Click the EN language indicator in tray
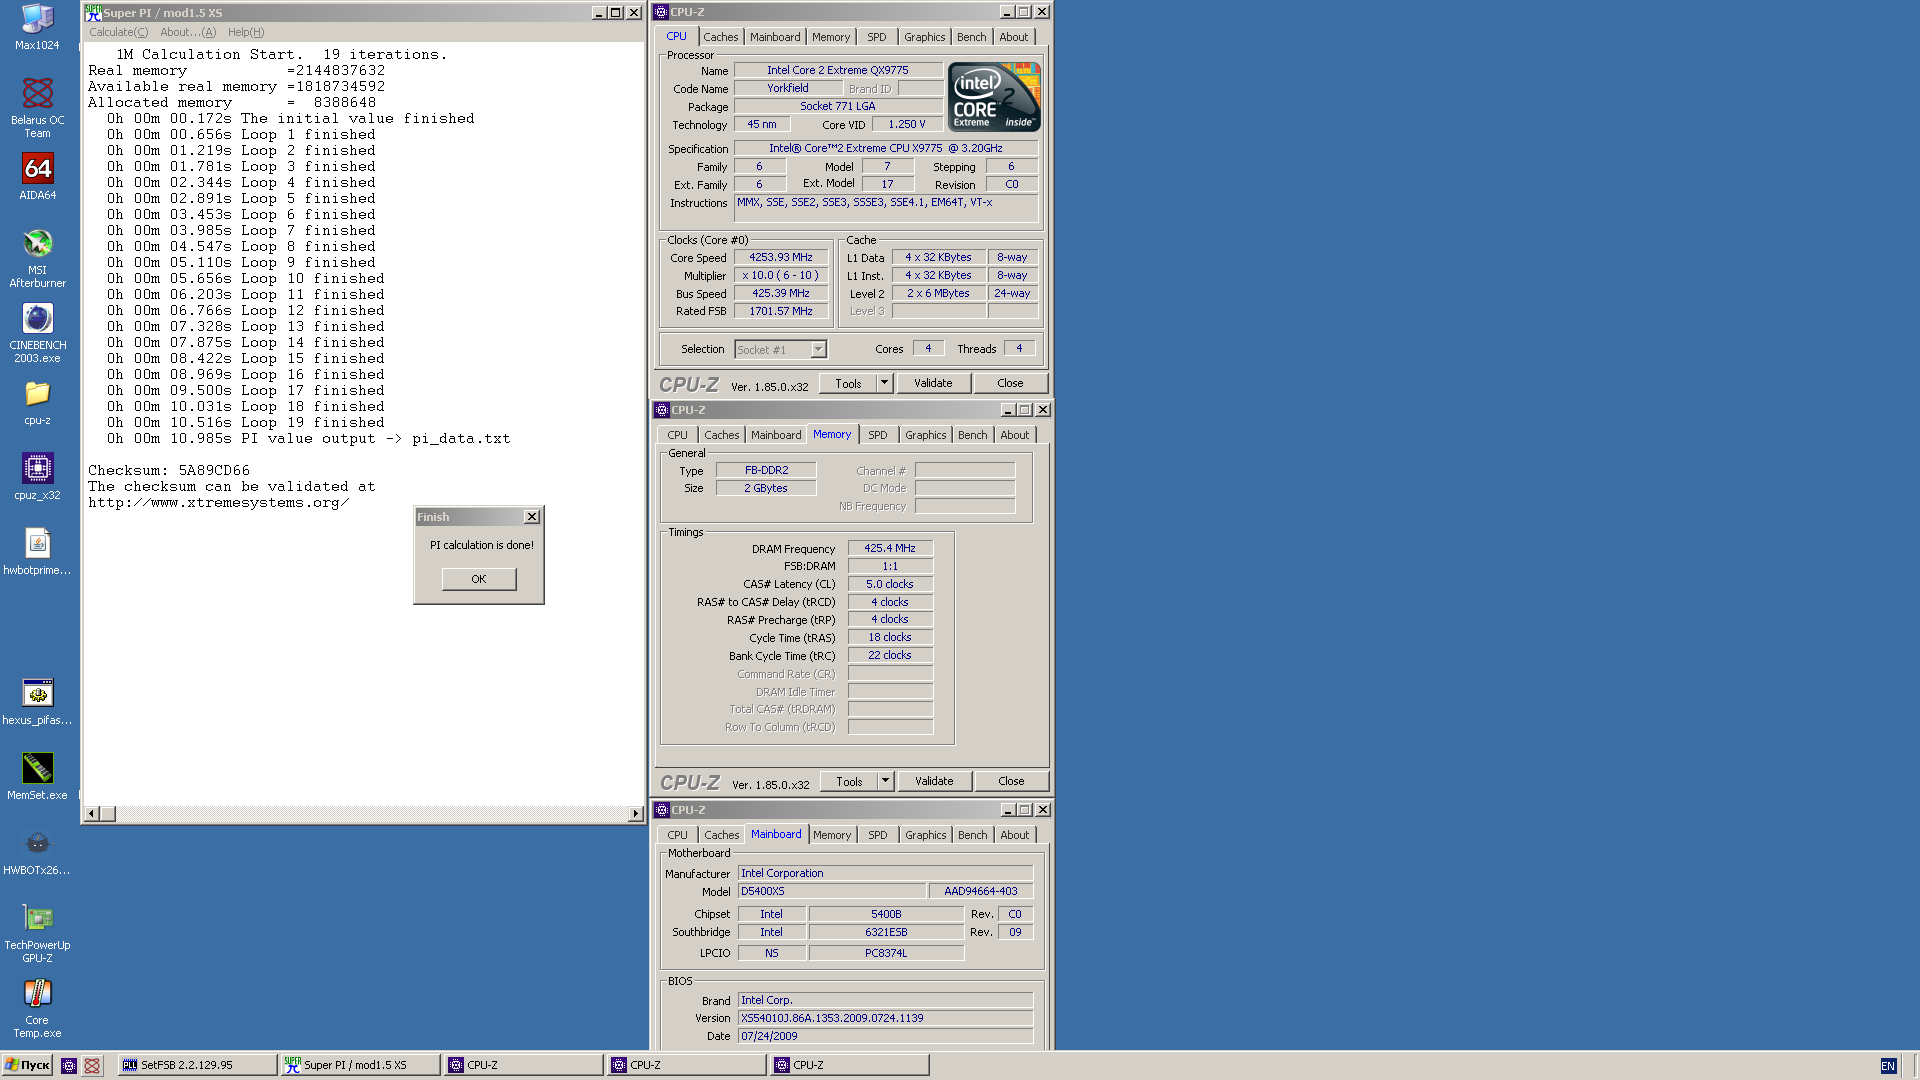The width and height of the screenshot is (1920, 1080). tap(1888, 1065)
